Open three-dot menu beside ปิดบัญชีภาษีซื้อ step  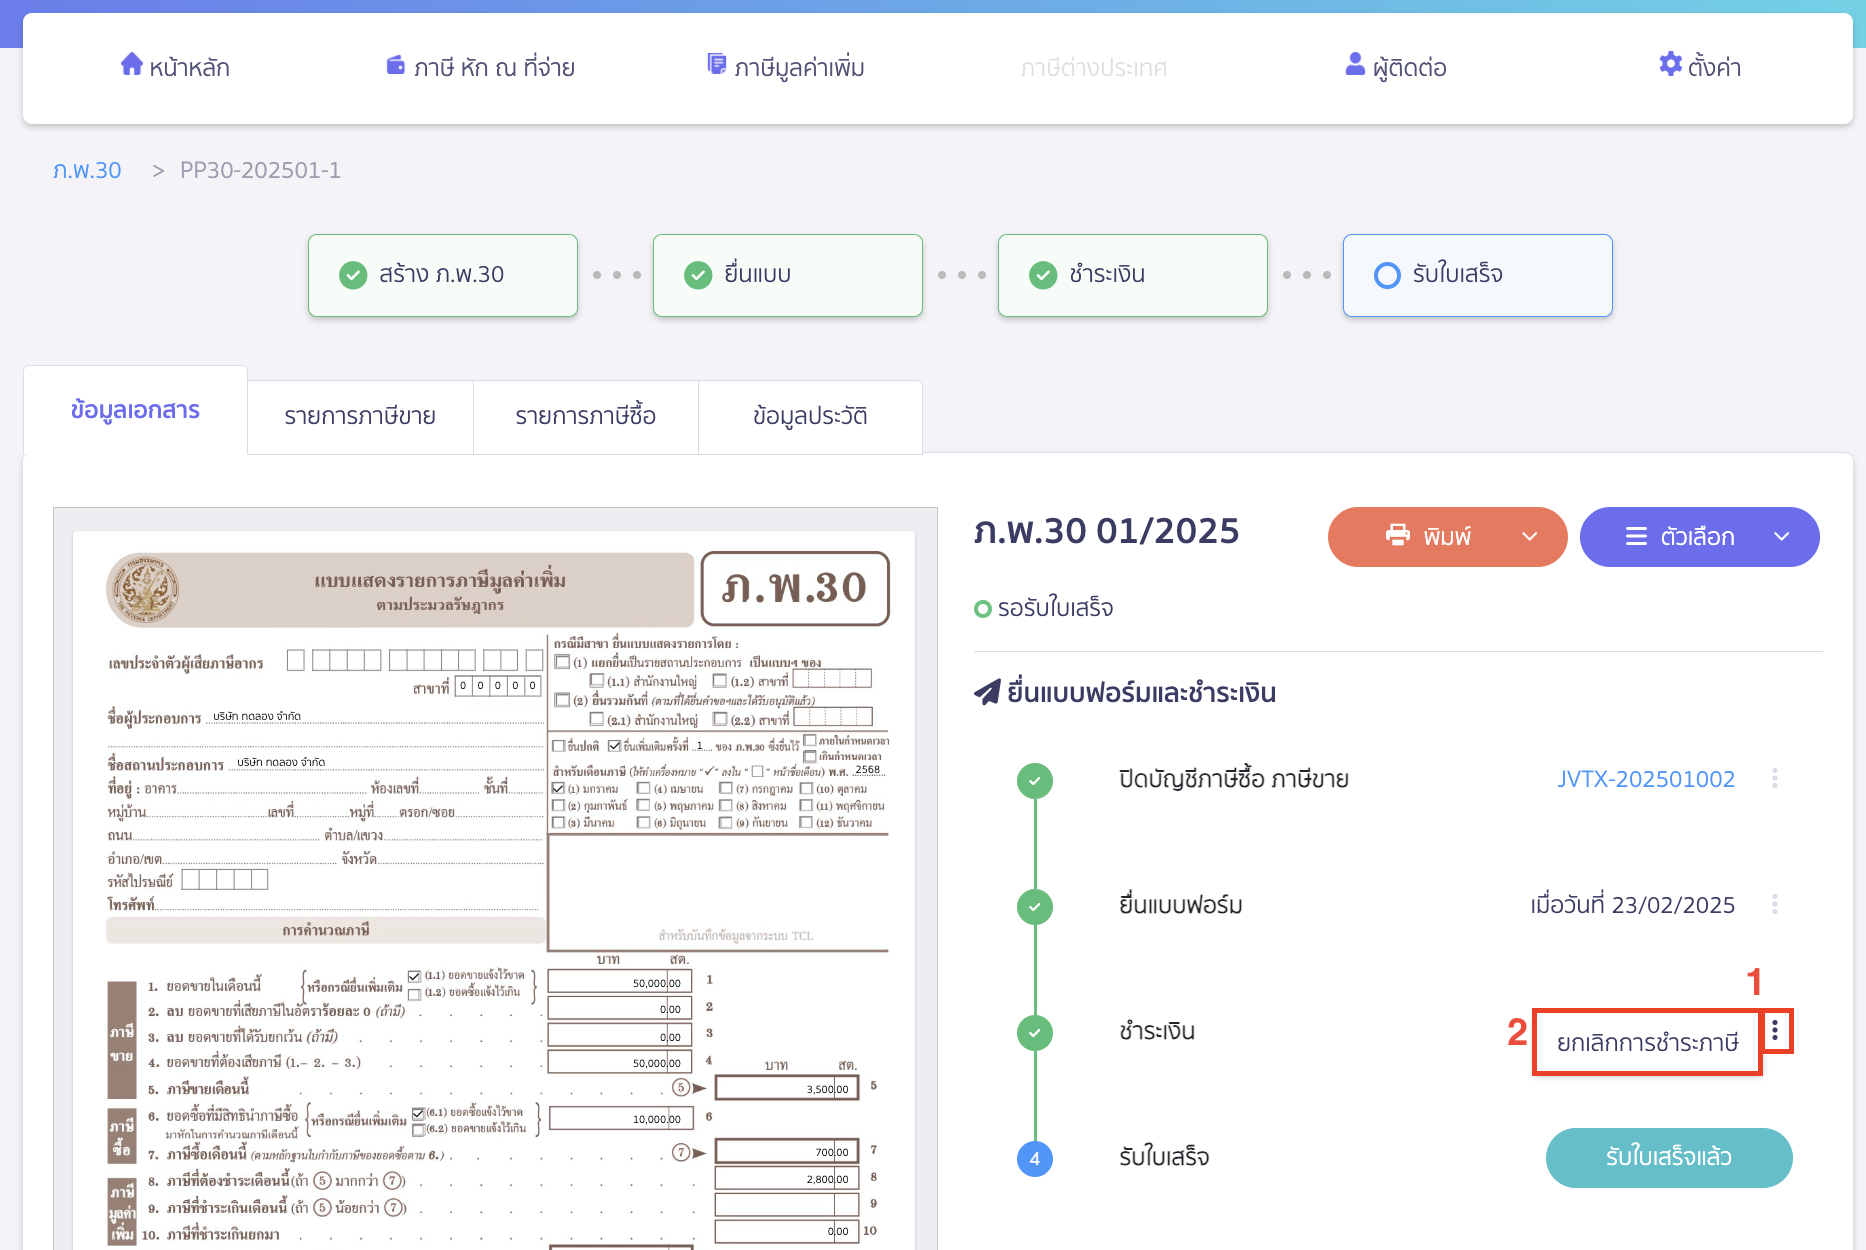pos(1775,779)
